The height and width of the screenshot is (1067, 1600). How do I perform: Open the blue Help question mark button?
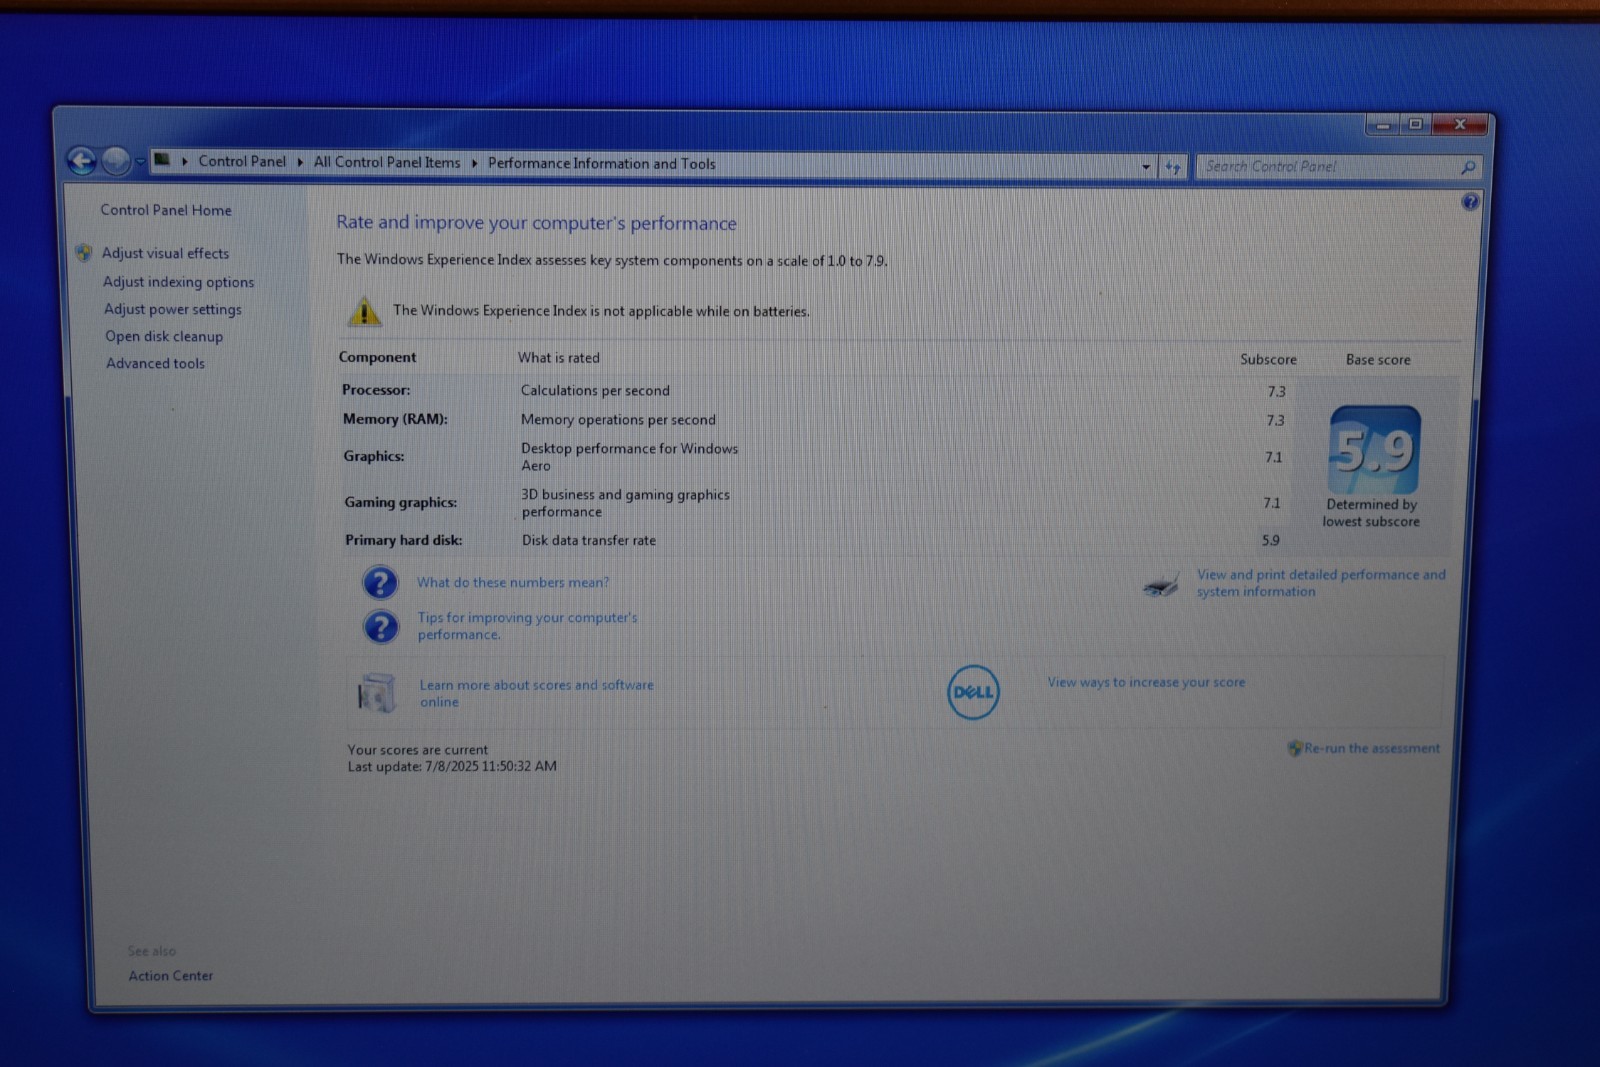[1469, 202]
